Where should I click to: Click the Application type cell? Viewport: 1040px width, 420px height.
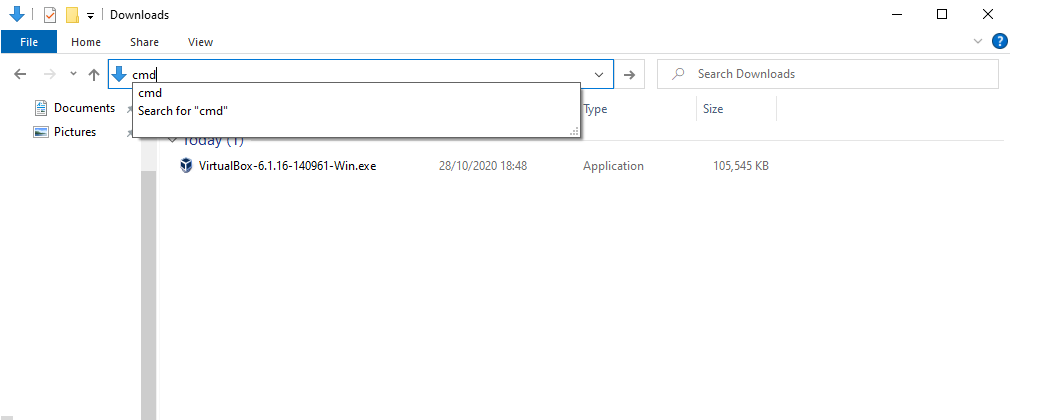613,166
